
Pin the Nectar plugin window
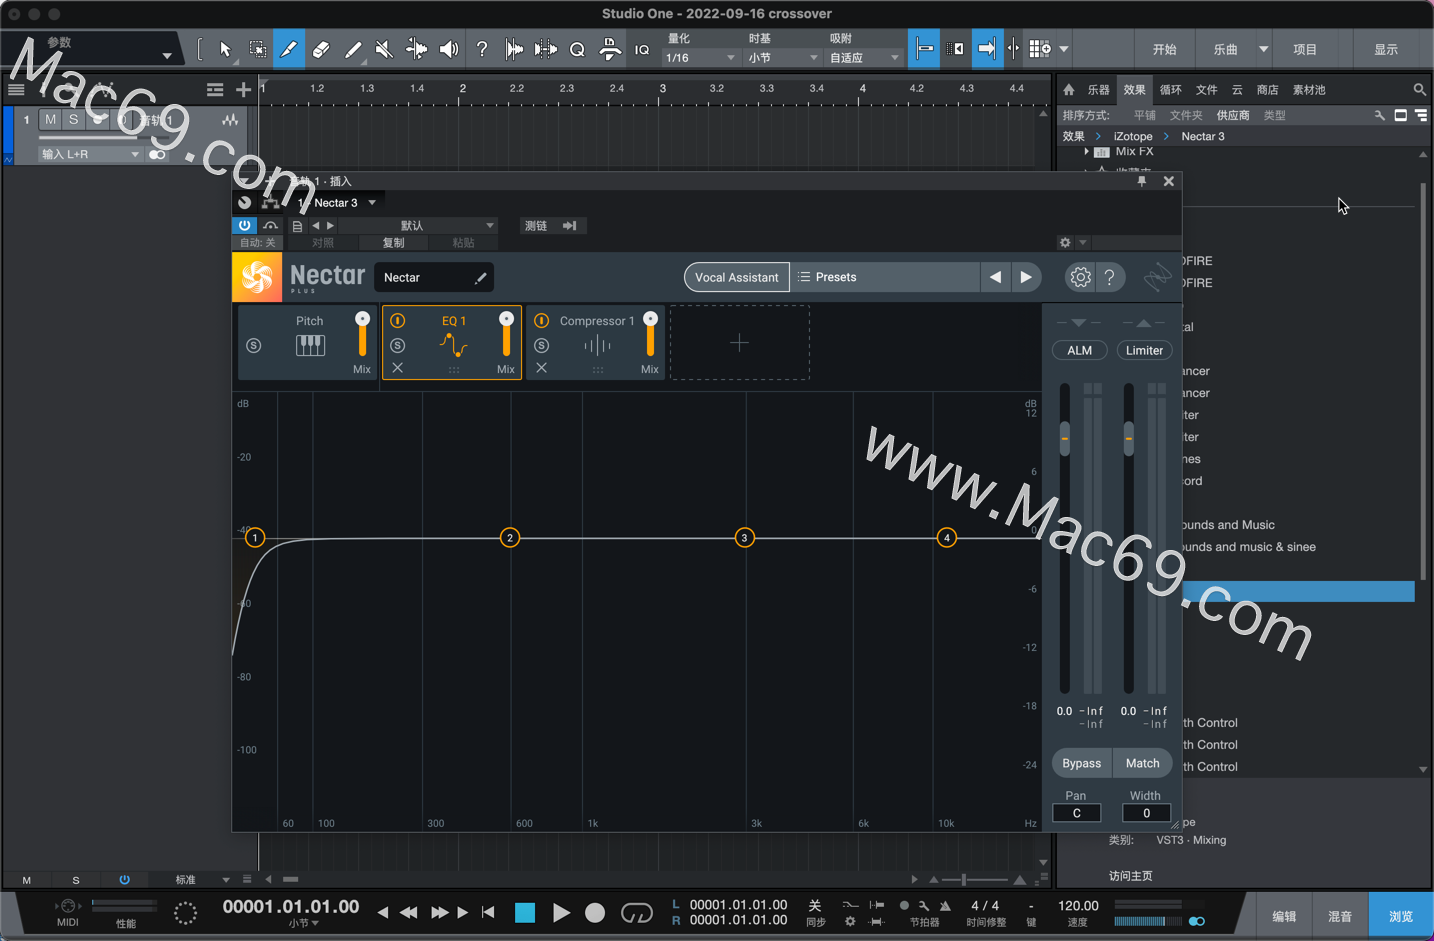(x=1142, y=181)
